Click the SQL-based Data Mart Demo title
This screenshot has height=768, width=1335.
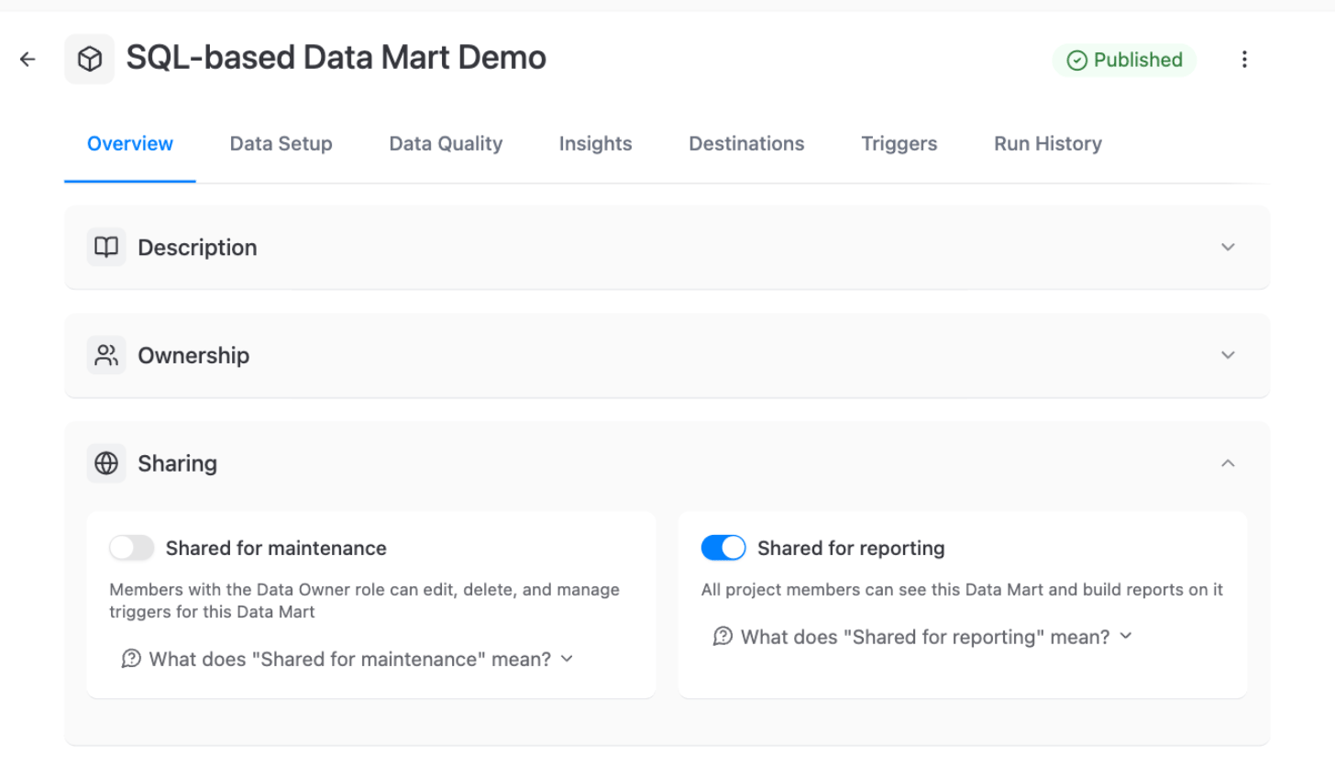336,58
